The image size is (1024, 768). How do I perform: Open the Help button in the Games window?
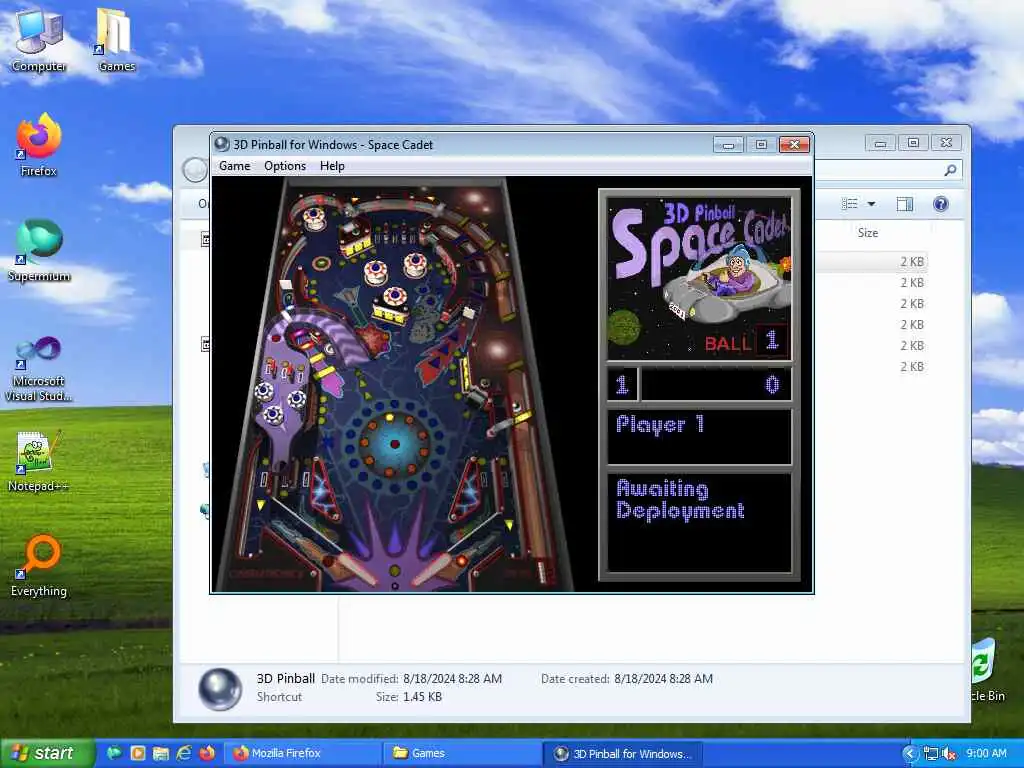(x=940, y=204)
